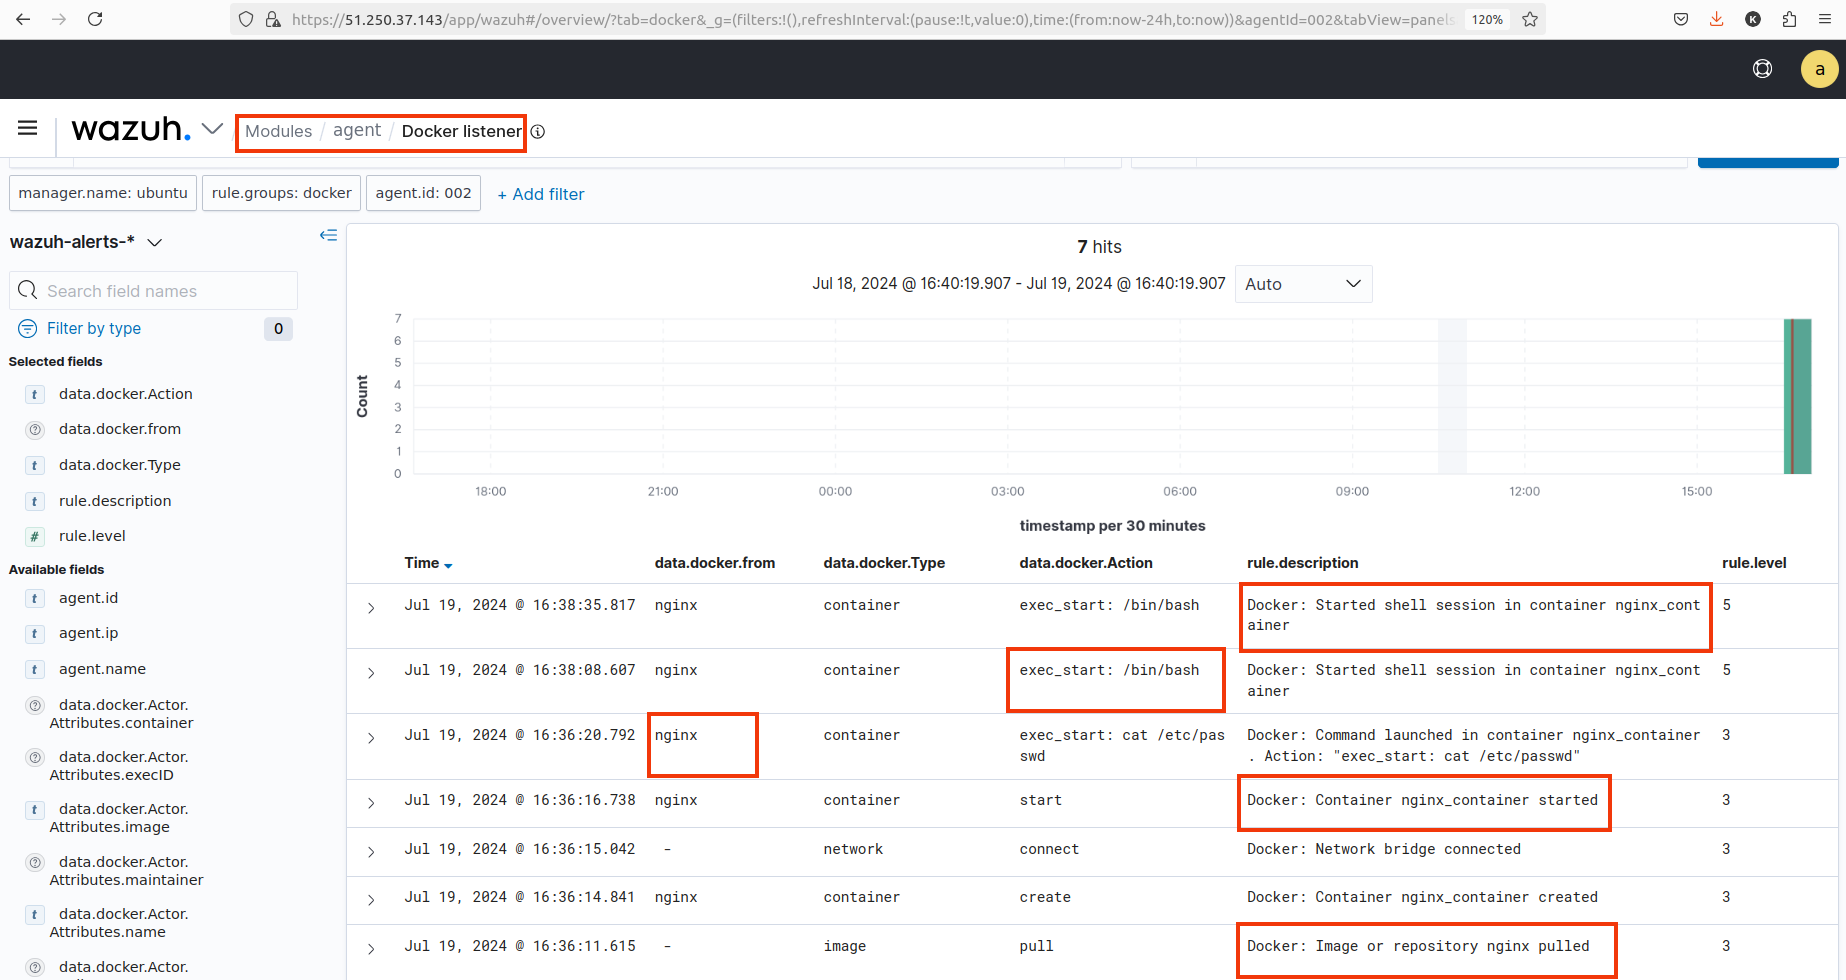Expand the Wazuh modules dropdown chevron
The height and width of the screenshot is (980, 1846).
point(212,129)
